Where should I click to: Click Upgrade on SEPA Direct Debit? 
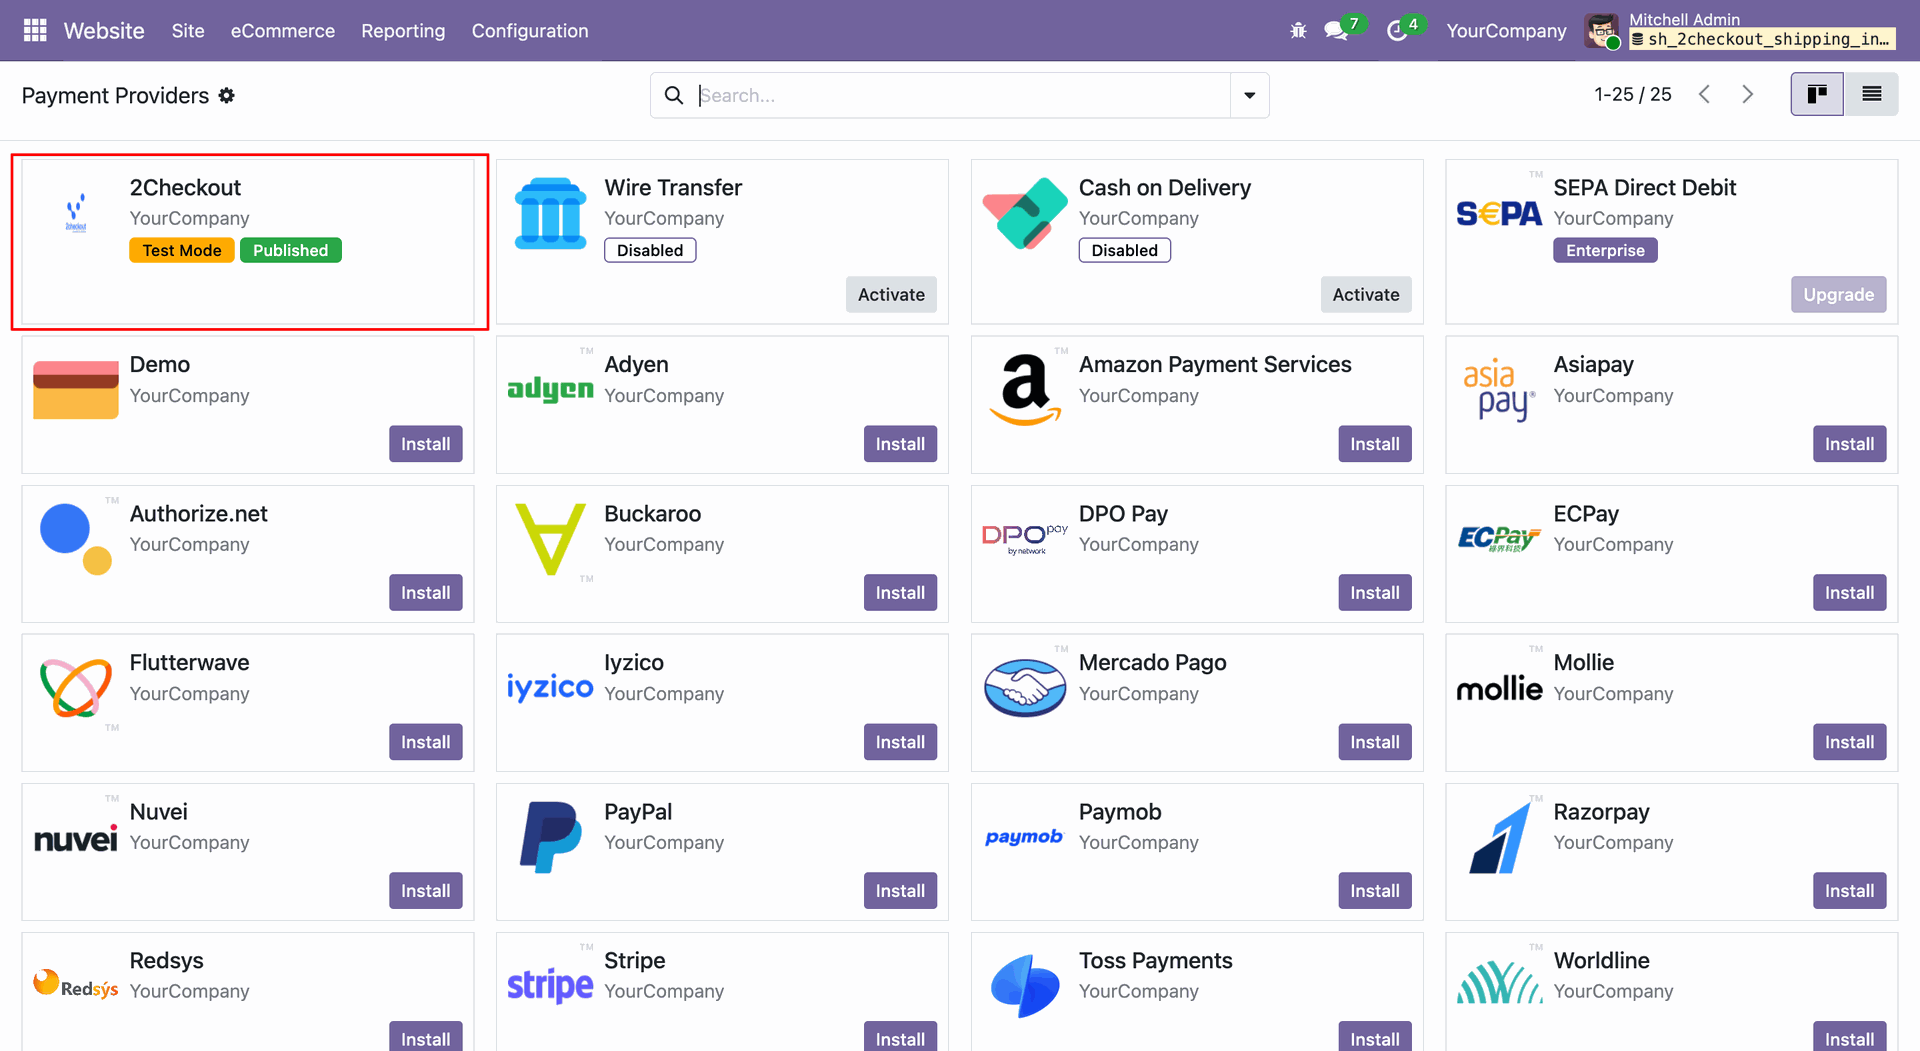[1839, 294]
